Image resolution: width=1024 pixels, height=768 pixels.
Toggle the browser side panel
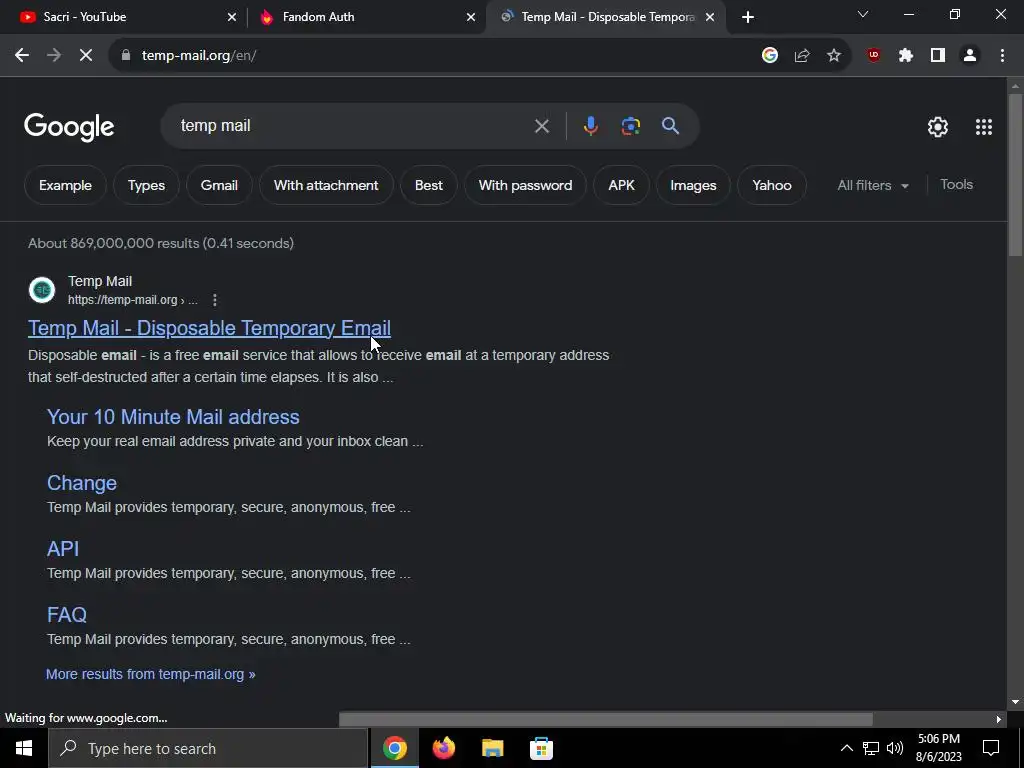938,56
